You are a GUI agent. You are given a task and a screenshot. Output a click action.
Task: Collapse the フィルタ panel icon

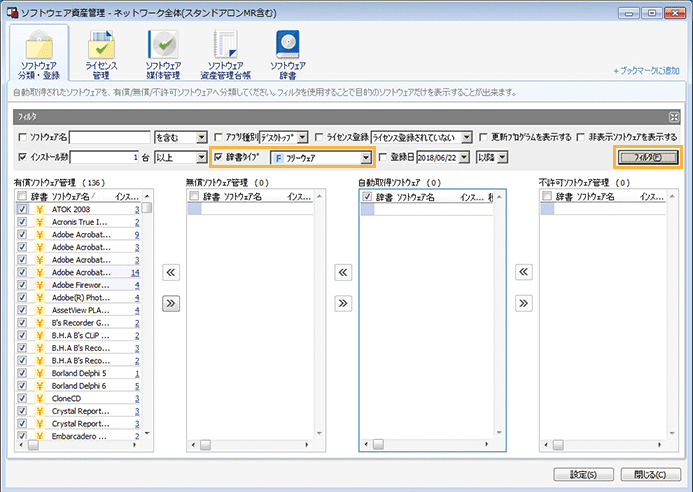674,117
